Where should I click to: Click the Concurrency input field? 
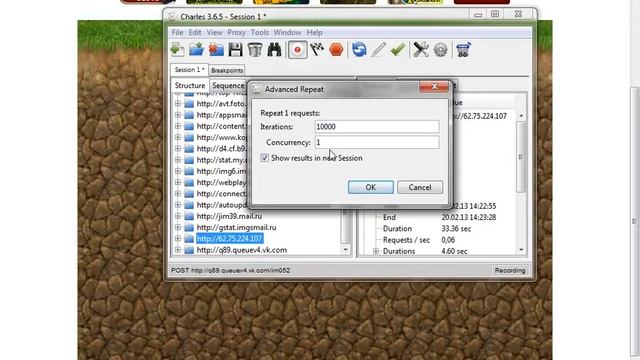coord(377,142)
